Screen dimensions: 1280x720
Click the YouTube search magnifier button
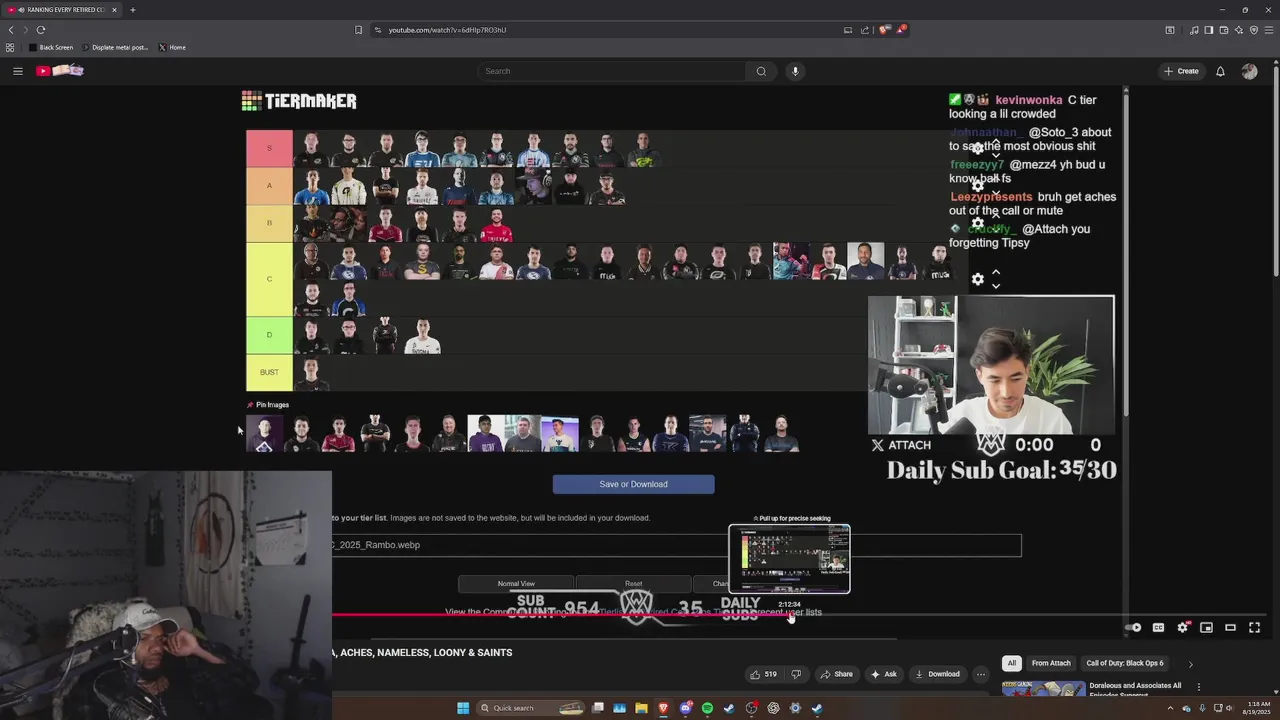pos(761,71)
